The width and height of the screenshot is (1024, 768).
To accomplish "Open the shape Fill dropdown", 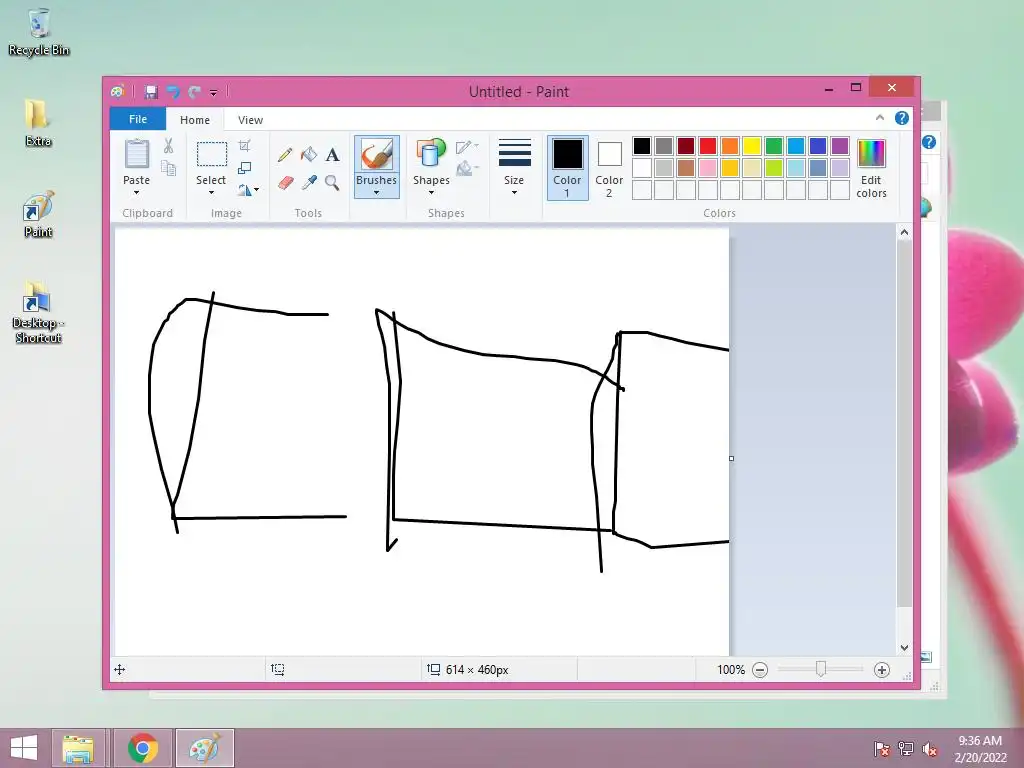I will [467, 169].
